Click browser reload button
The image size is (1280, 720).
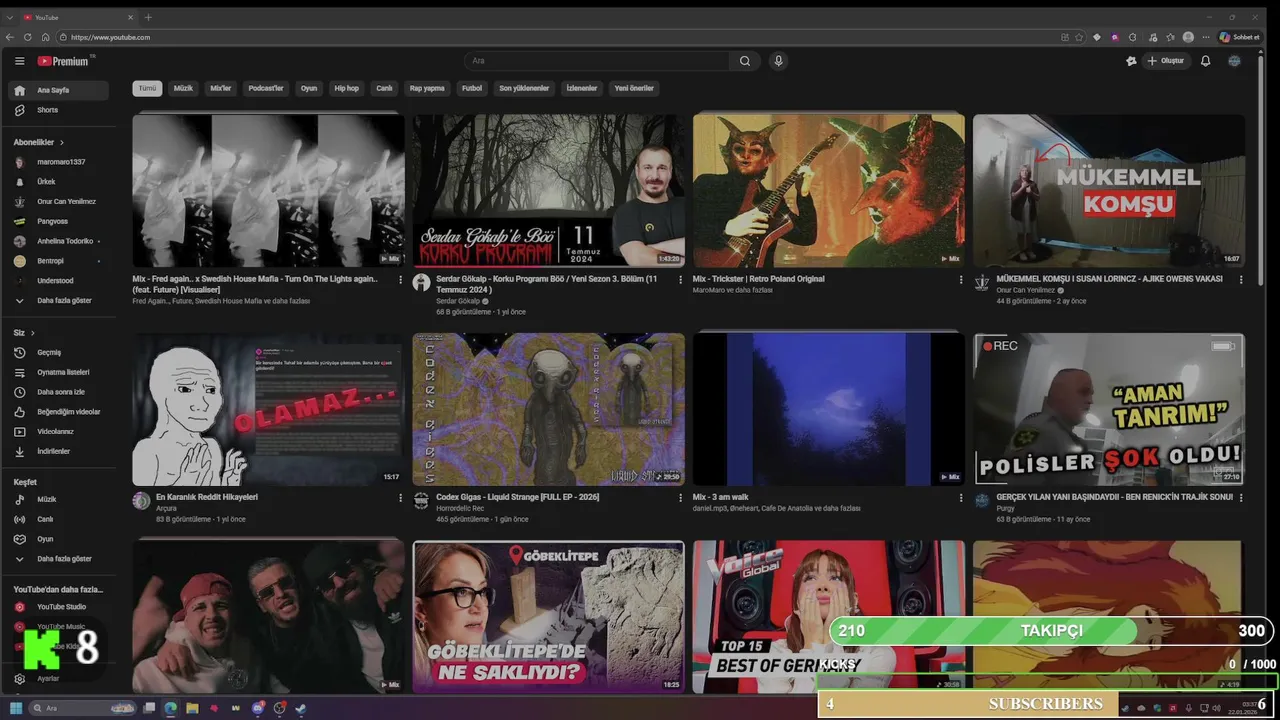coord(27,37)
